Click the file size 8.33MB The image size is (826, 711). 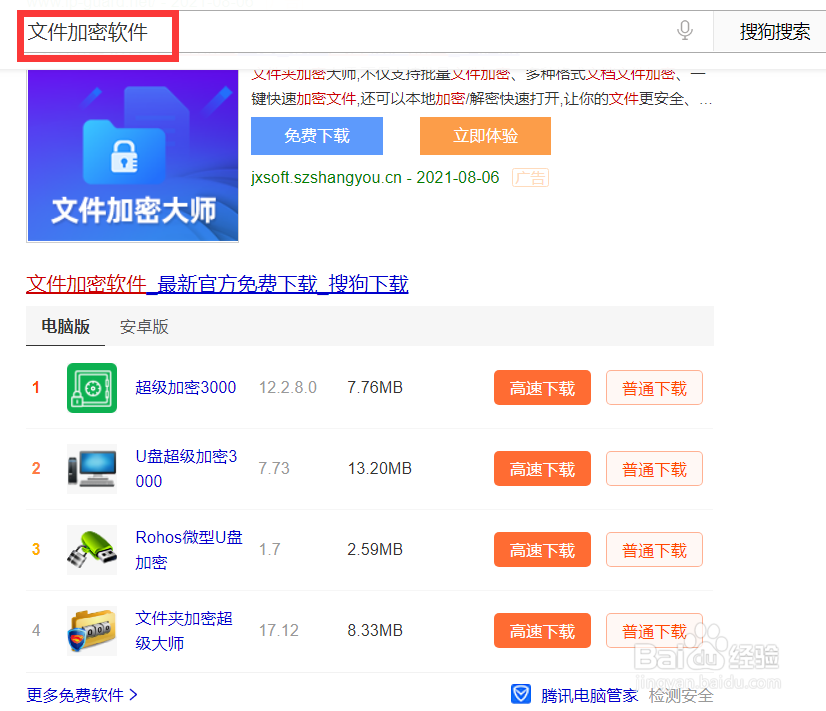tap(375, 630)
